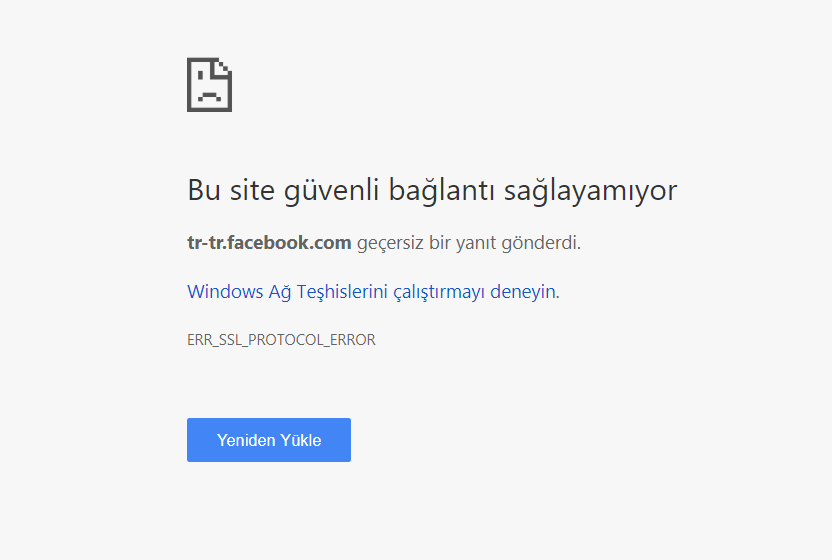Click the heading Bu site güvenli bağlantı sağlayamıyor
The height and width of the screenshot is (560, 832).
(x=432, y=190)
